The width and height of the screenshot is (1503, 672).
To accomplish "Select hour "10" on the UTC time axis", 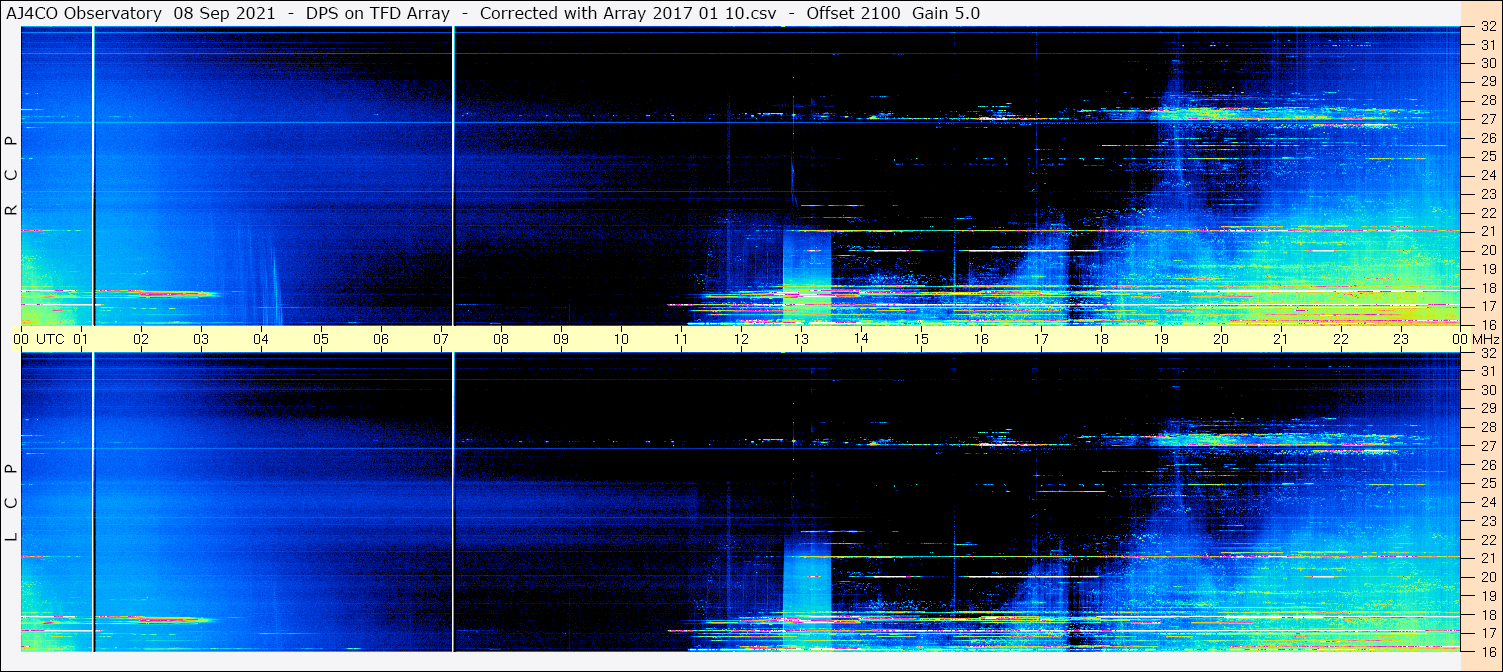I will pos(621,339).
